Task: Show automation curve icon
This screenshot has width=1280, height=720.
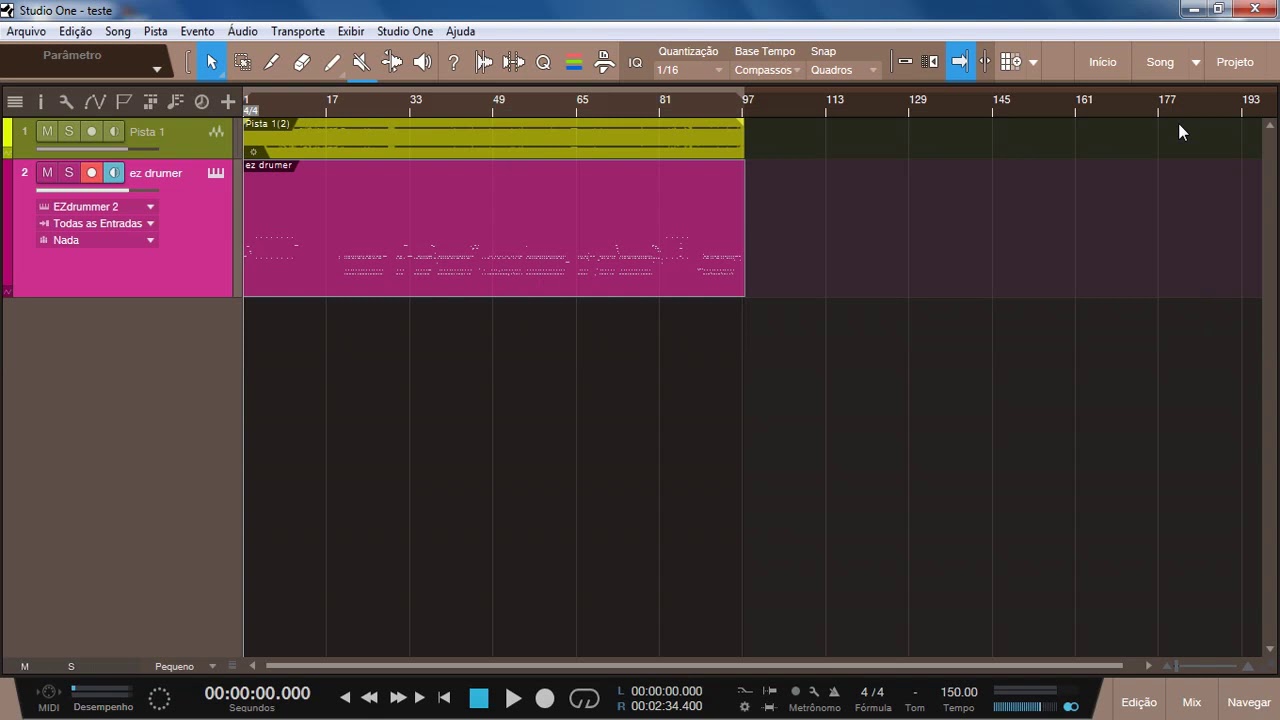Action: pos(95,101)
